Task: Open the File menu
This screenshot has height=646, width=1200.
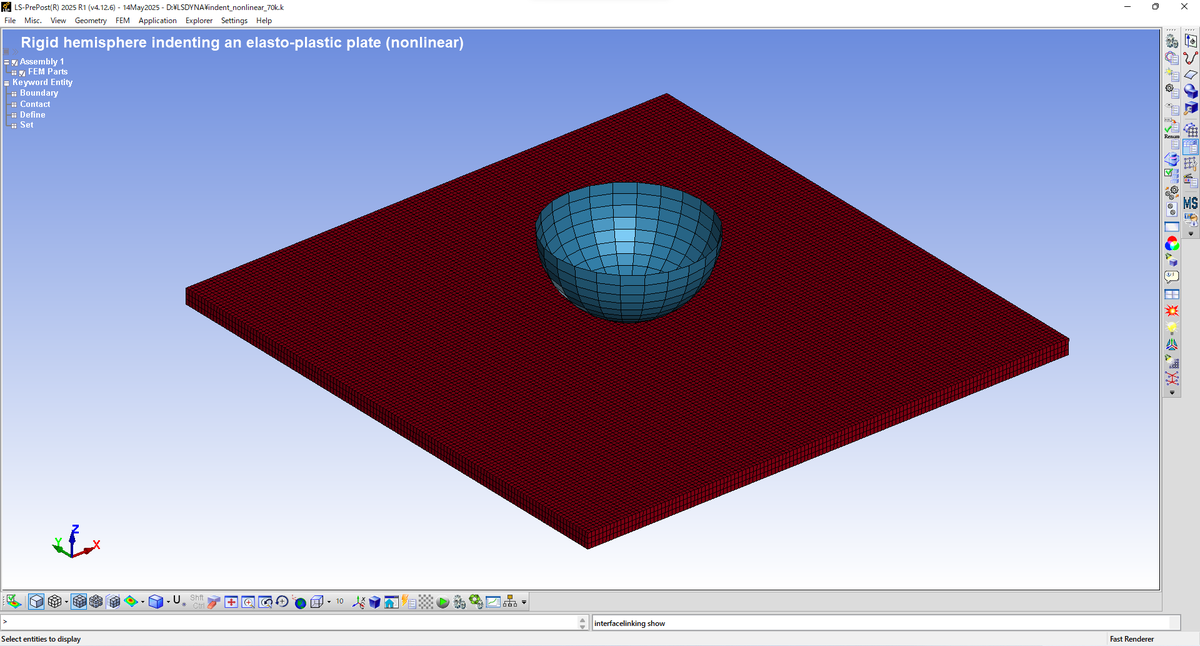Action: [10, 20]
